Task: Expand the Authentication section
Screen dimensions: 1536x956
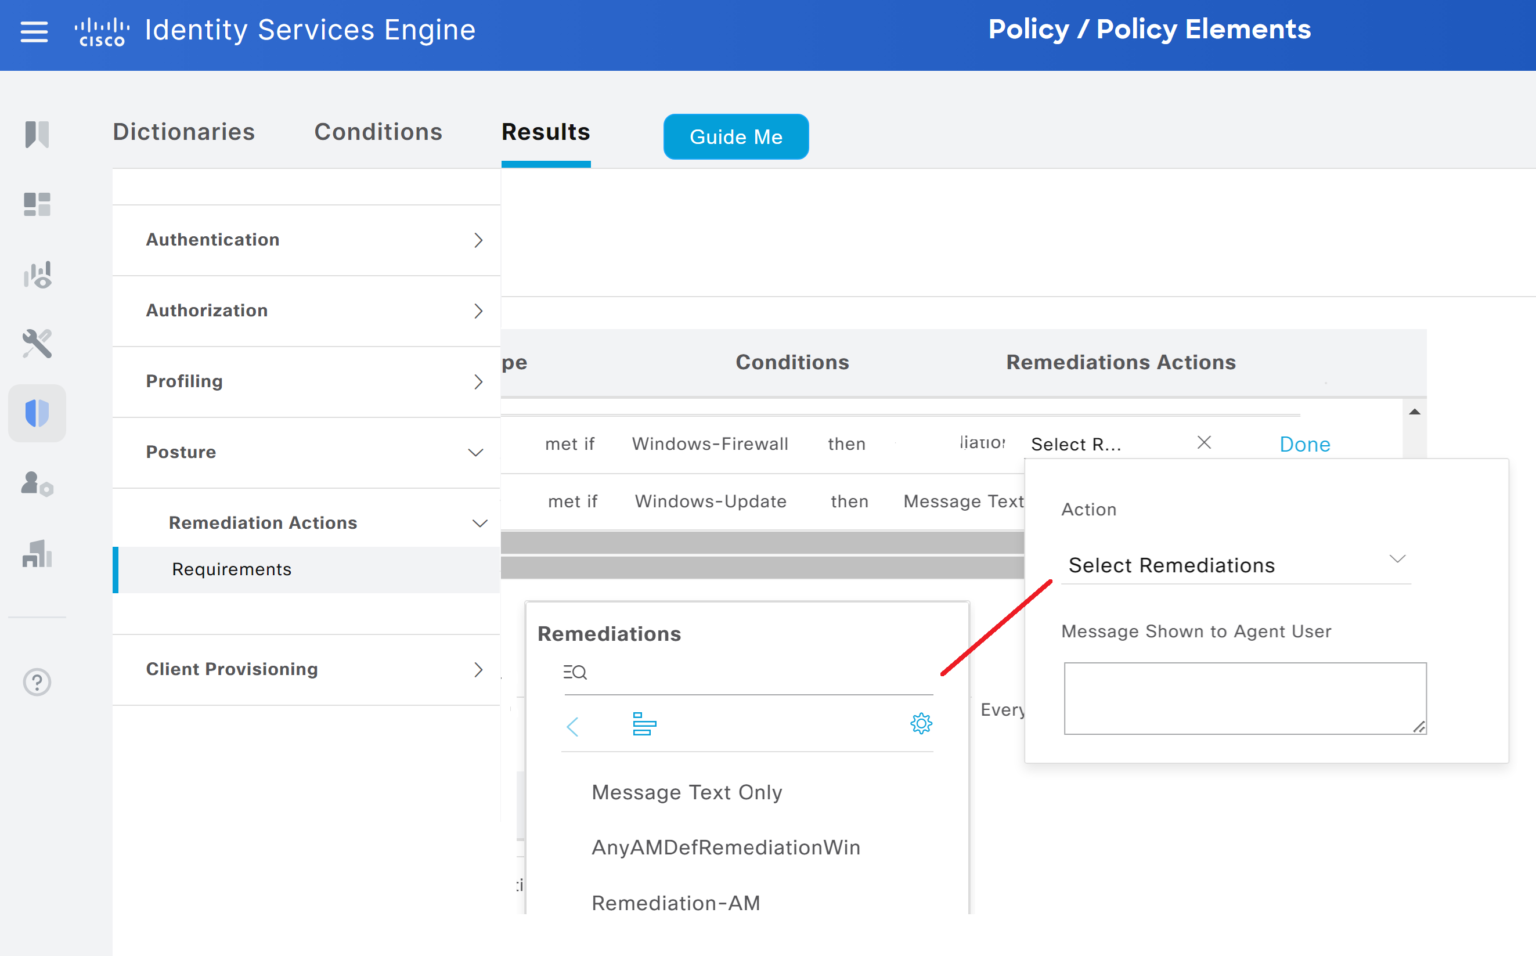Action: point(477,240)
